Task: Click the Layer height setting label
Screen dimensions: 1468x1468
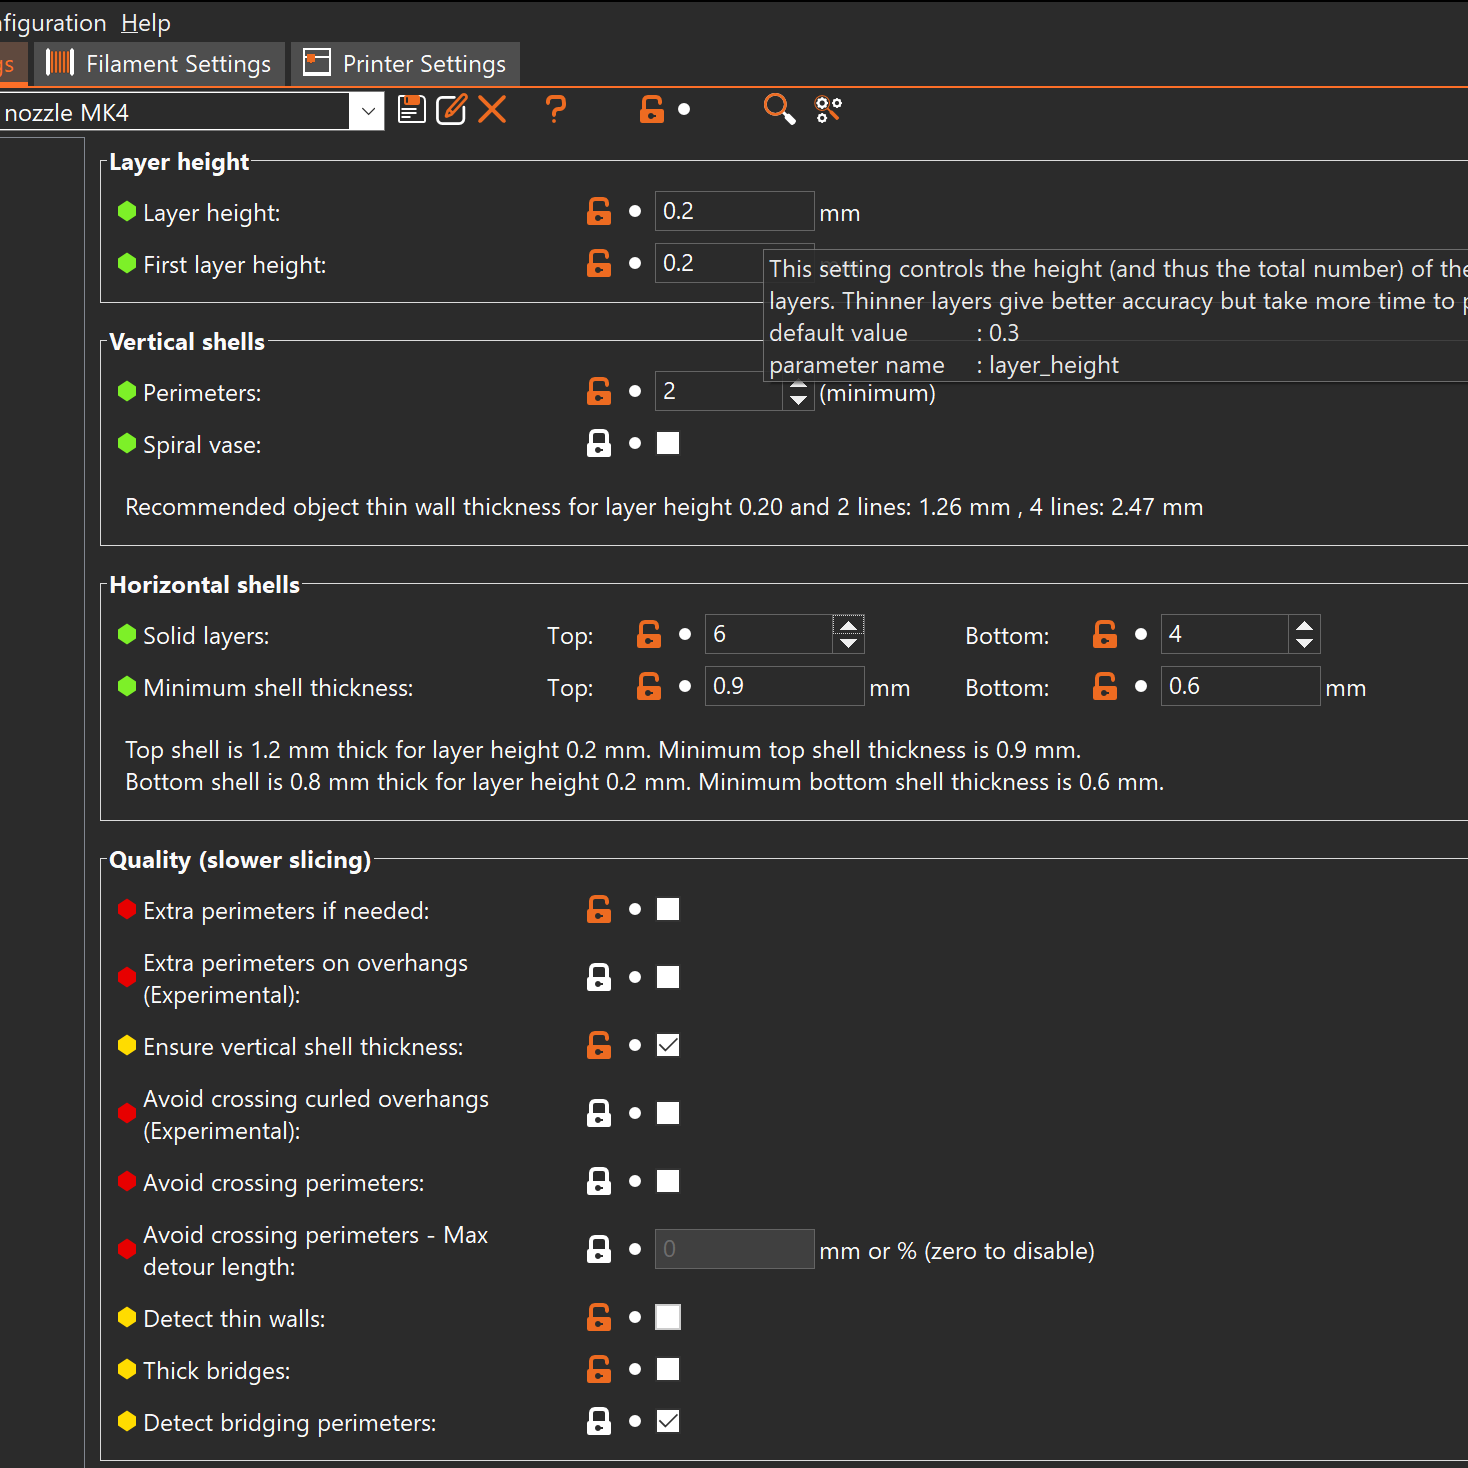Action: click(212, 213)
